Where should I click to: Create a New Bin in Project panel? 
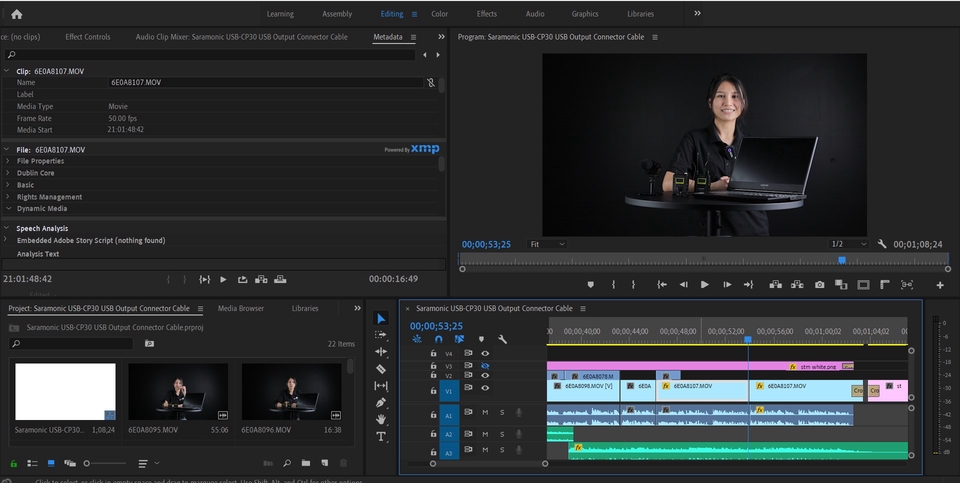pos(306,463)
